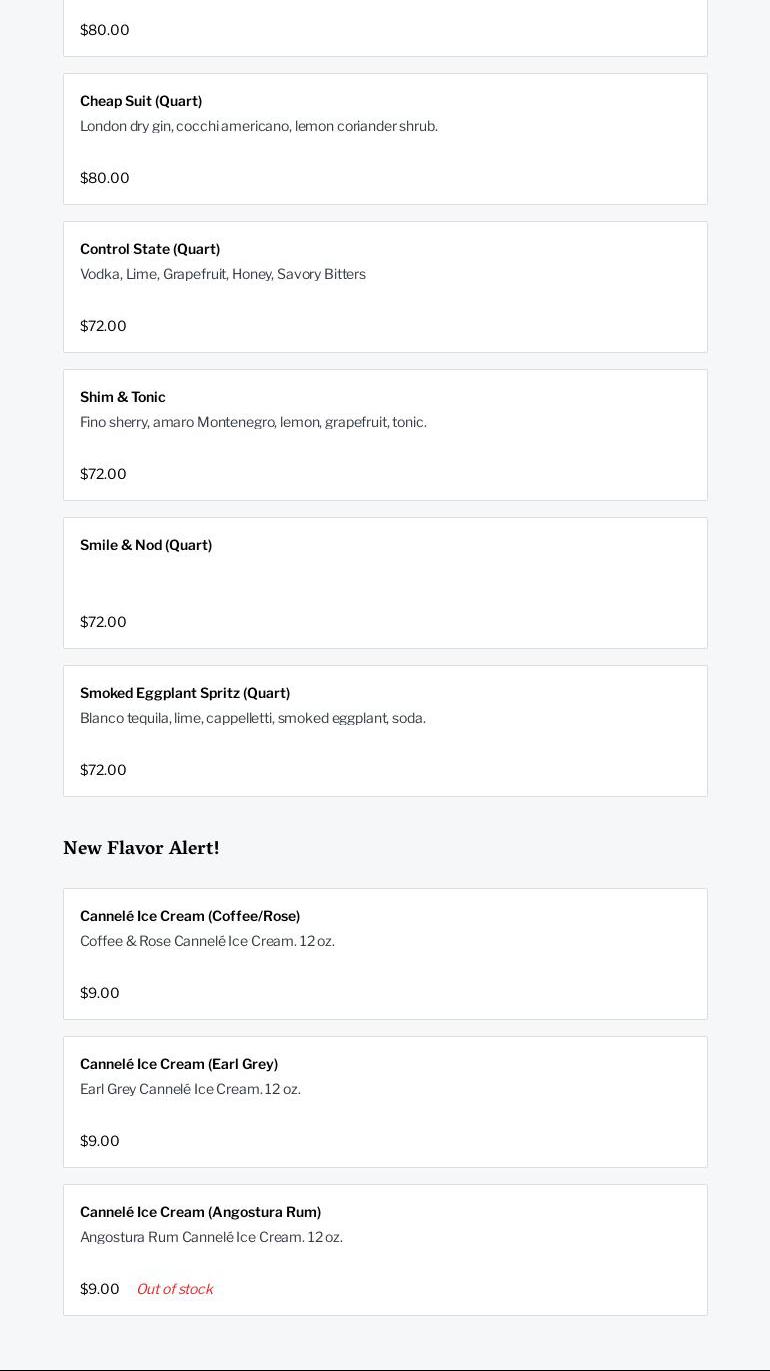Click the Vodka, Lime, Grapefruit description text

pos(223,274)
